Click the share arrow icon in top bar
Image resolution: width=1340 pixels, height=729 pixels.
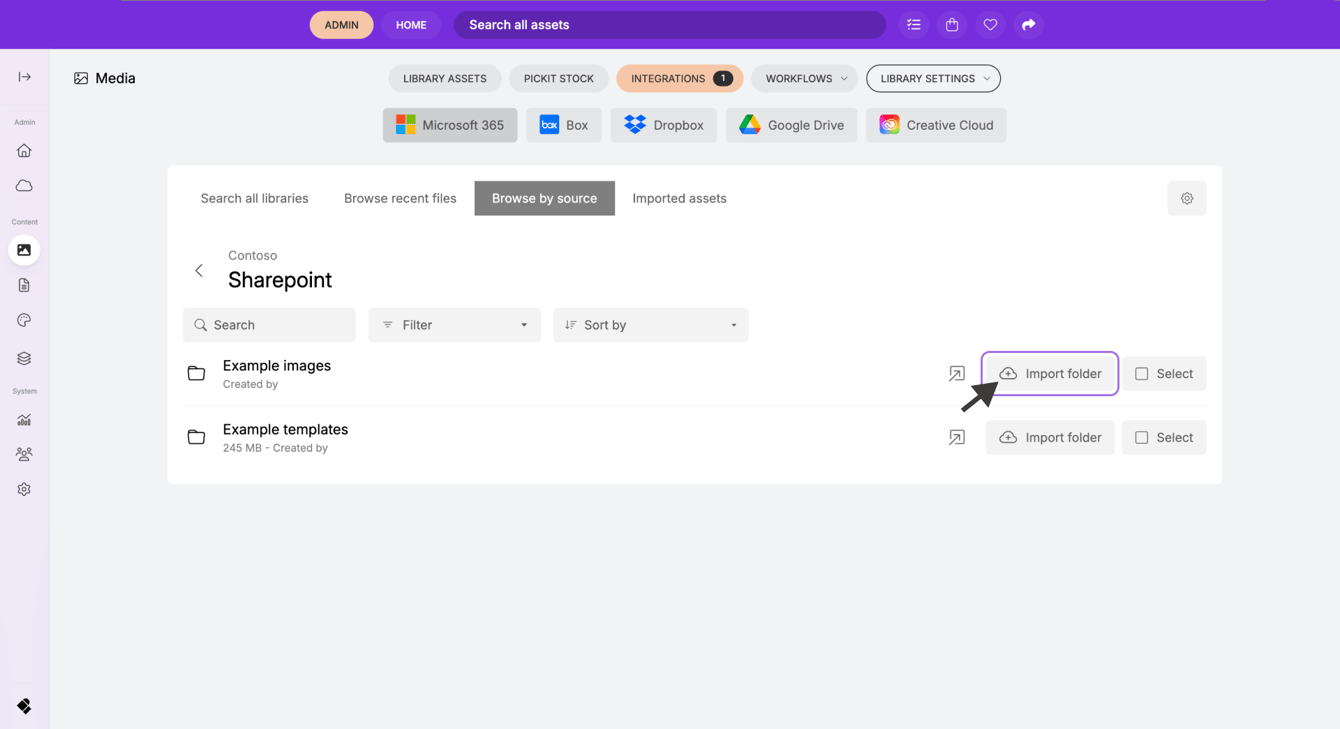1028,25
